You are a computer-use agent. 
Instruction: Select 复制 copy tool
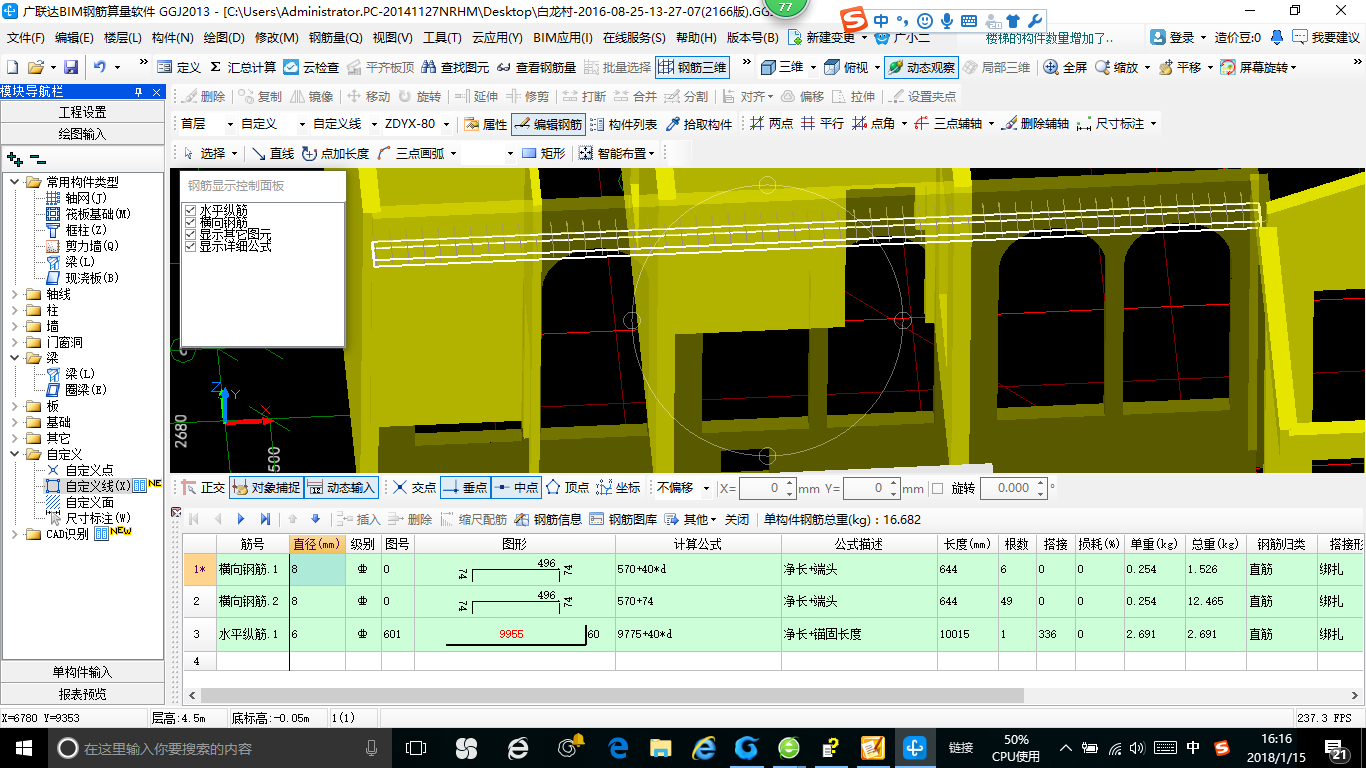(x=261, y=96)
